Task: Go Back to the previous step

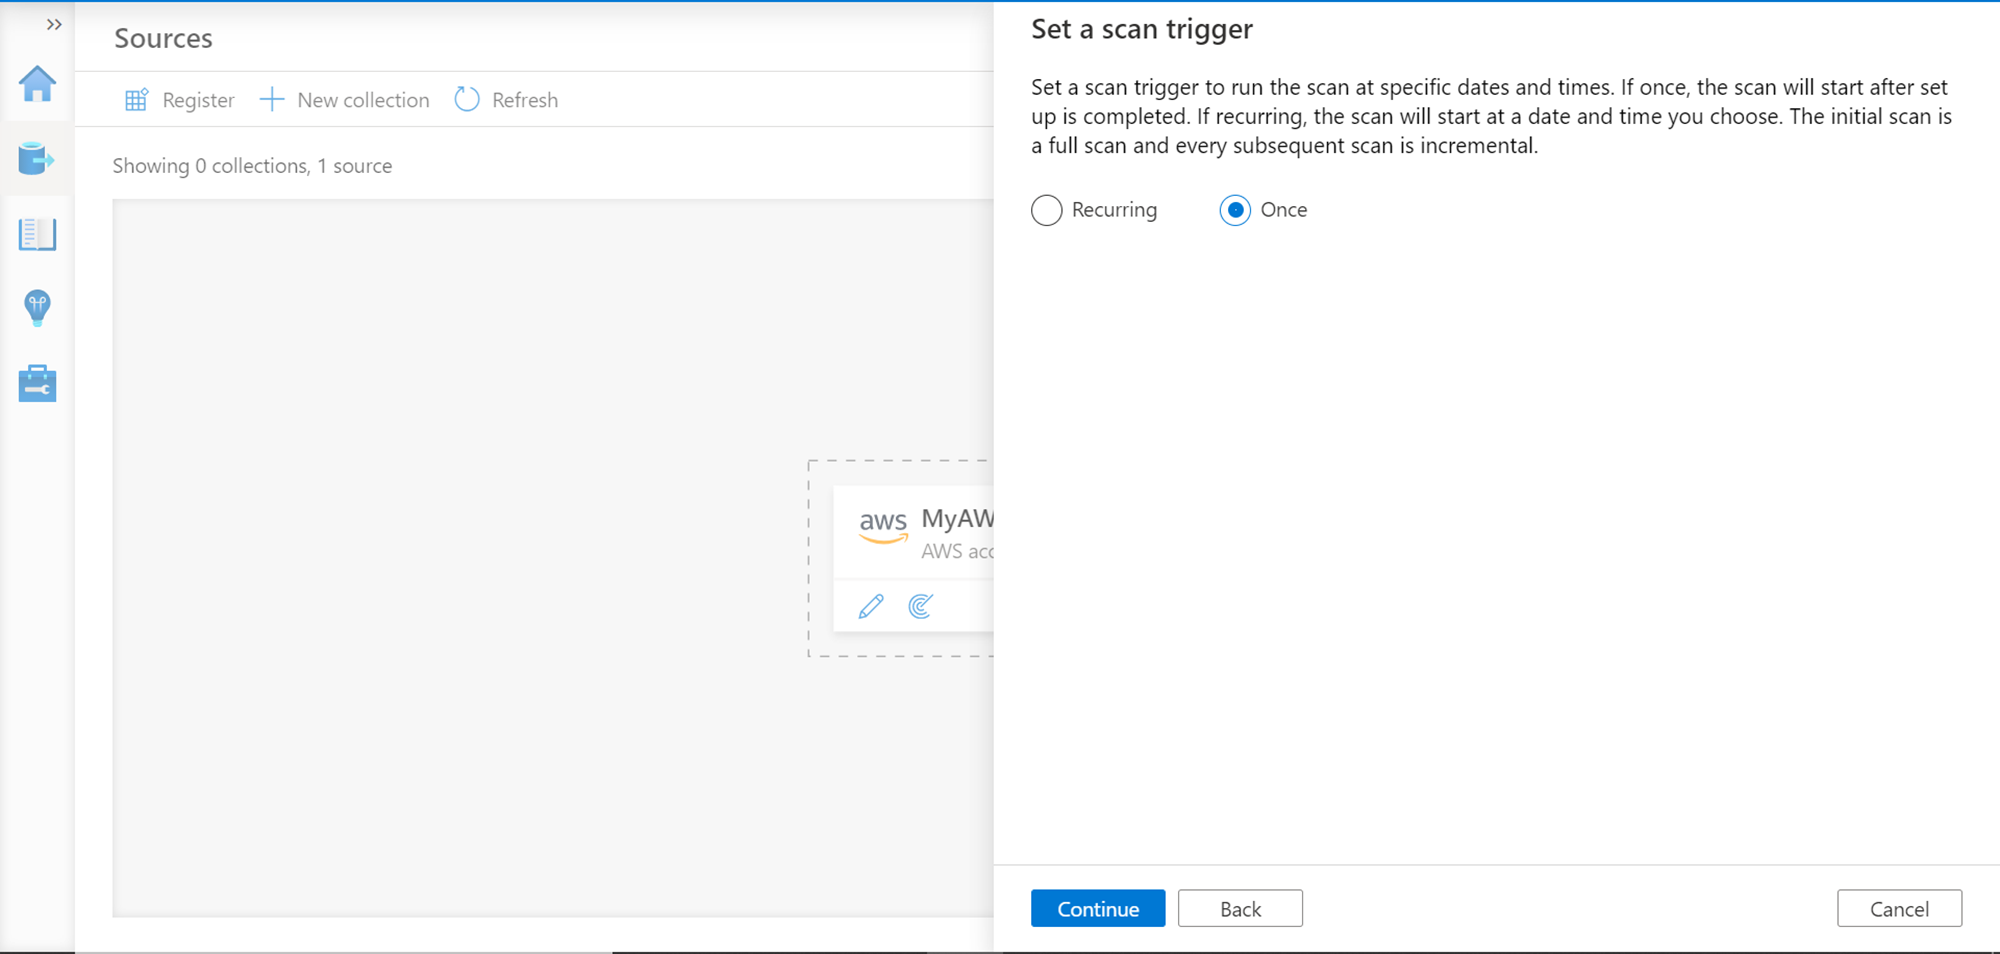Action: pyautogui.click(x=1240, y=908)
